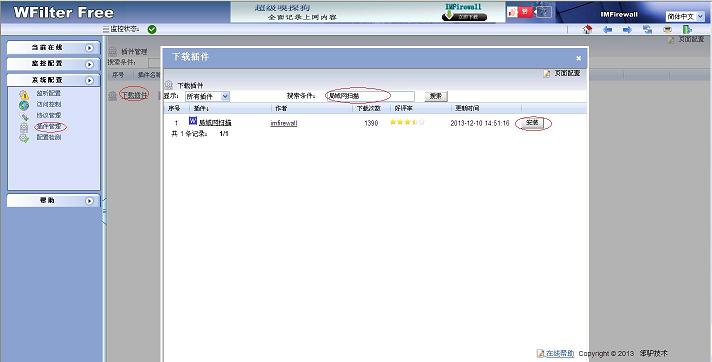712x362 pixels.
Task: Click the red Home icon in toolbar
Action: [588, 30]
